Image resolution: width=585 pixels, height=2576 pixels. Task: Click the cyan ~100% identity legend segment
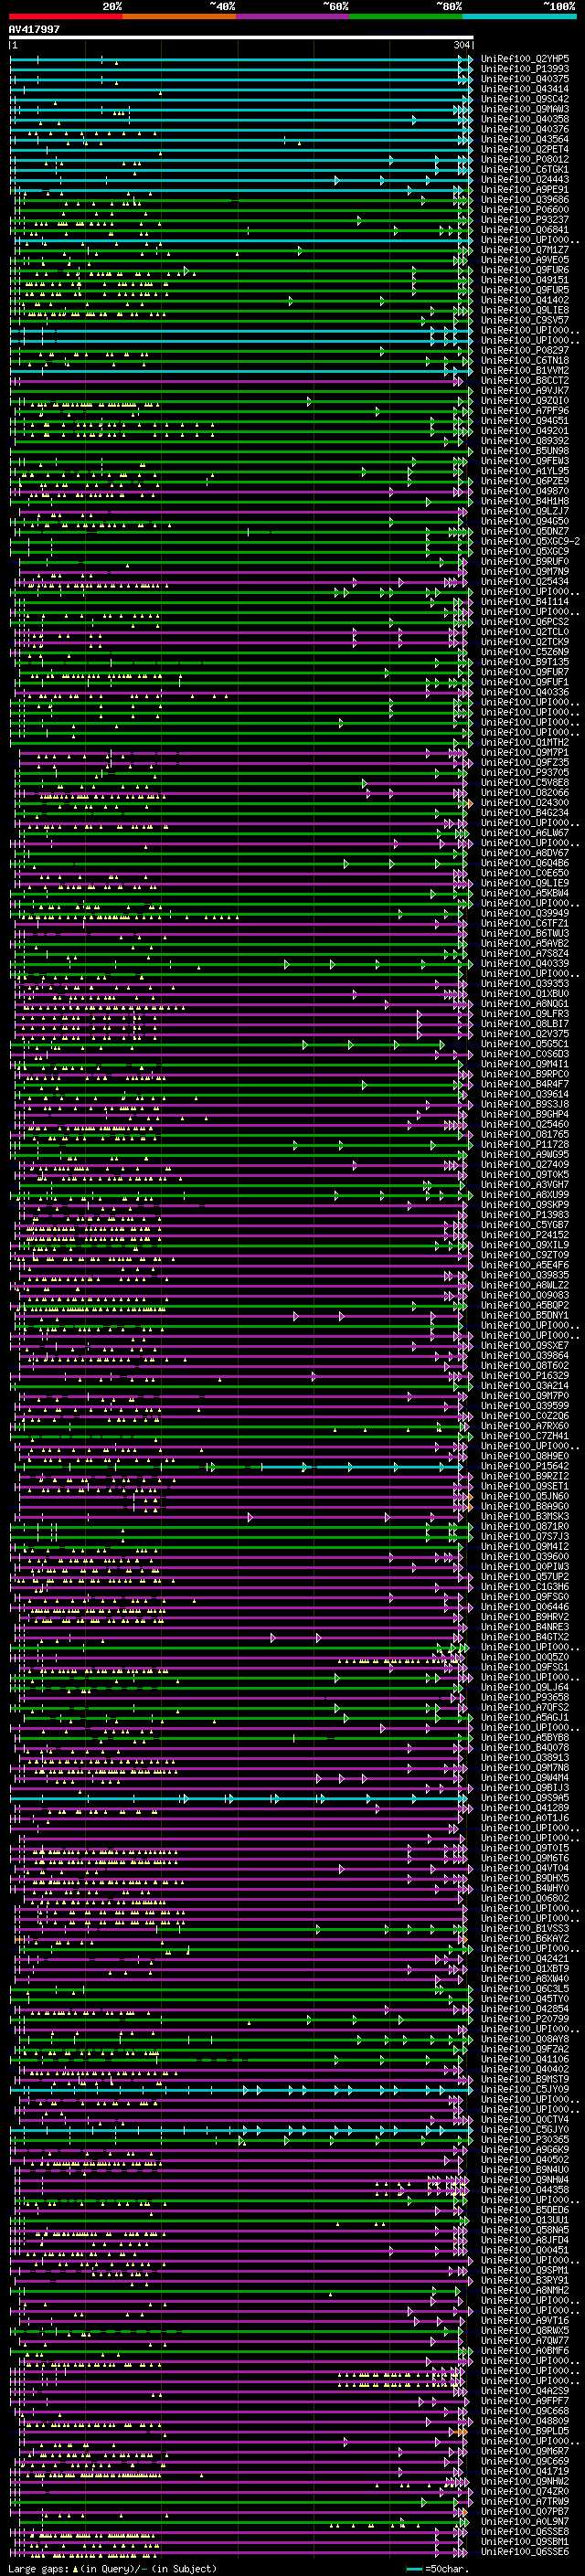pyautogui.click(x=519, y=16)
